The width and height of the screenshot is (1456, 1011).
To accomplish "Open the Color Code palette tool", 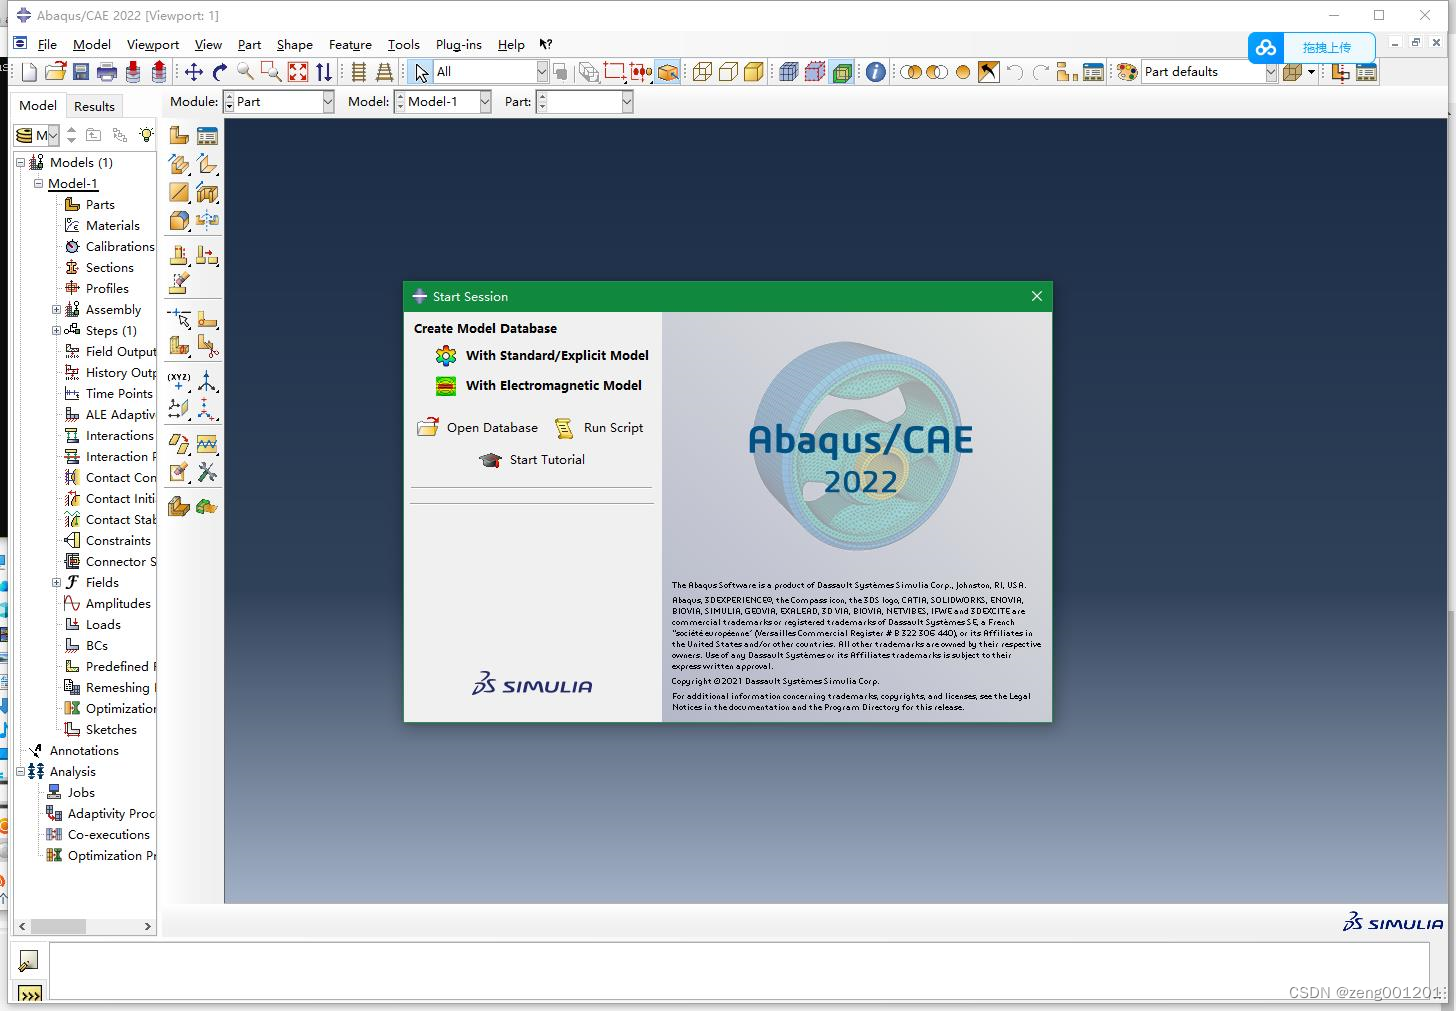I will coord(1127,72).
